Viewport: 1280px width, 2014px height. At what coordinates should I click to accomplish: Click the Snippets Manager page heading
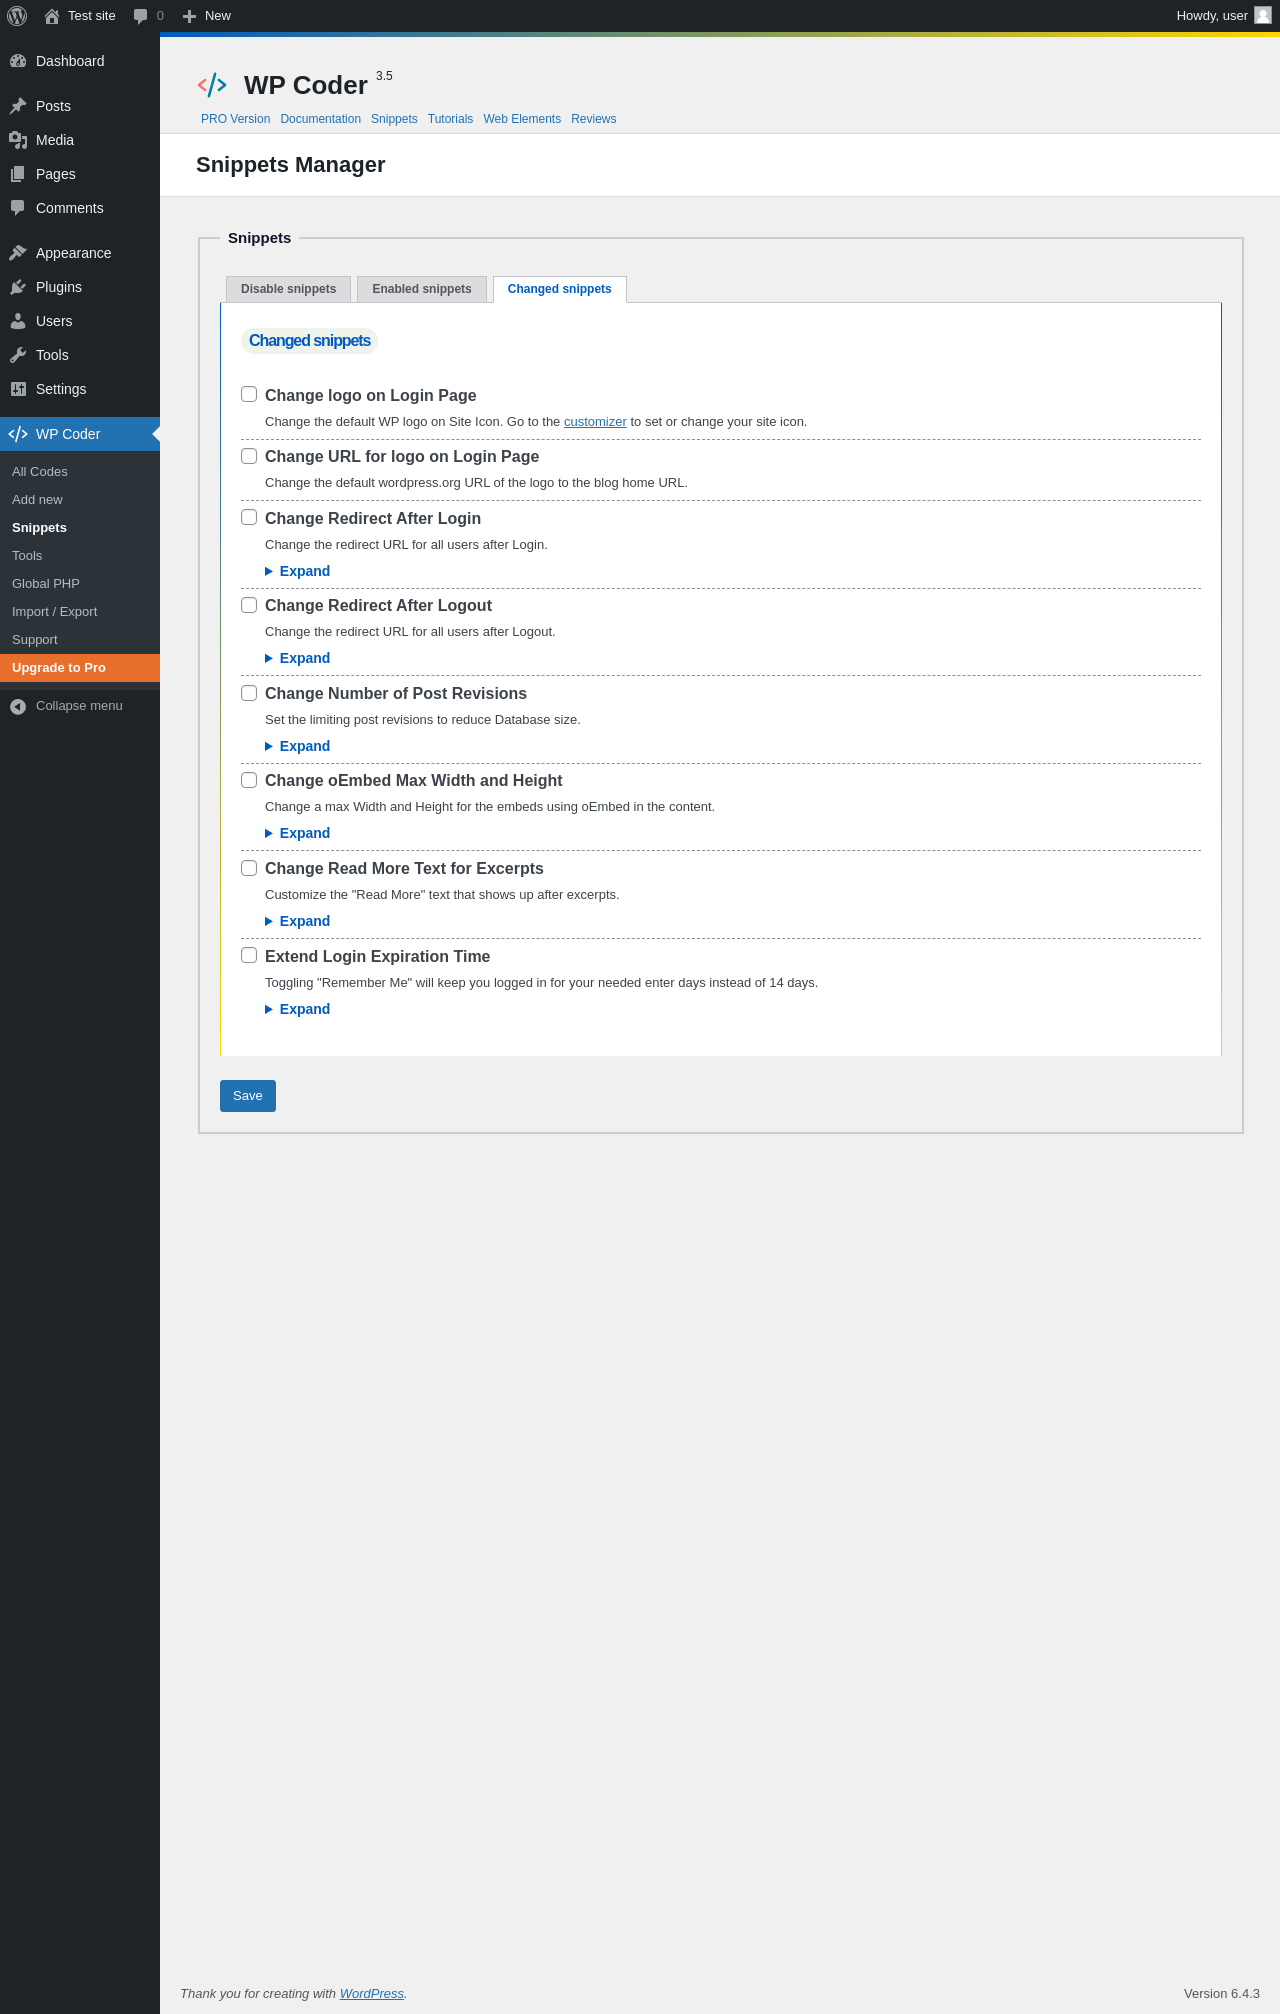[291, 165]
